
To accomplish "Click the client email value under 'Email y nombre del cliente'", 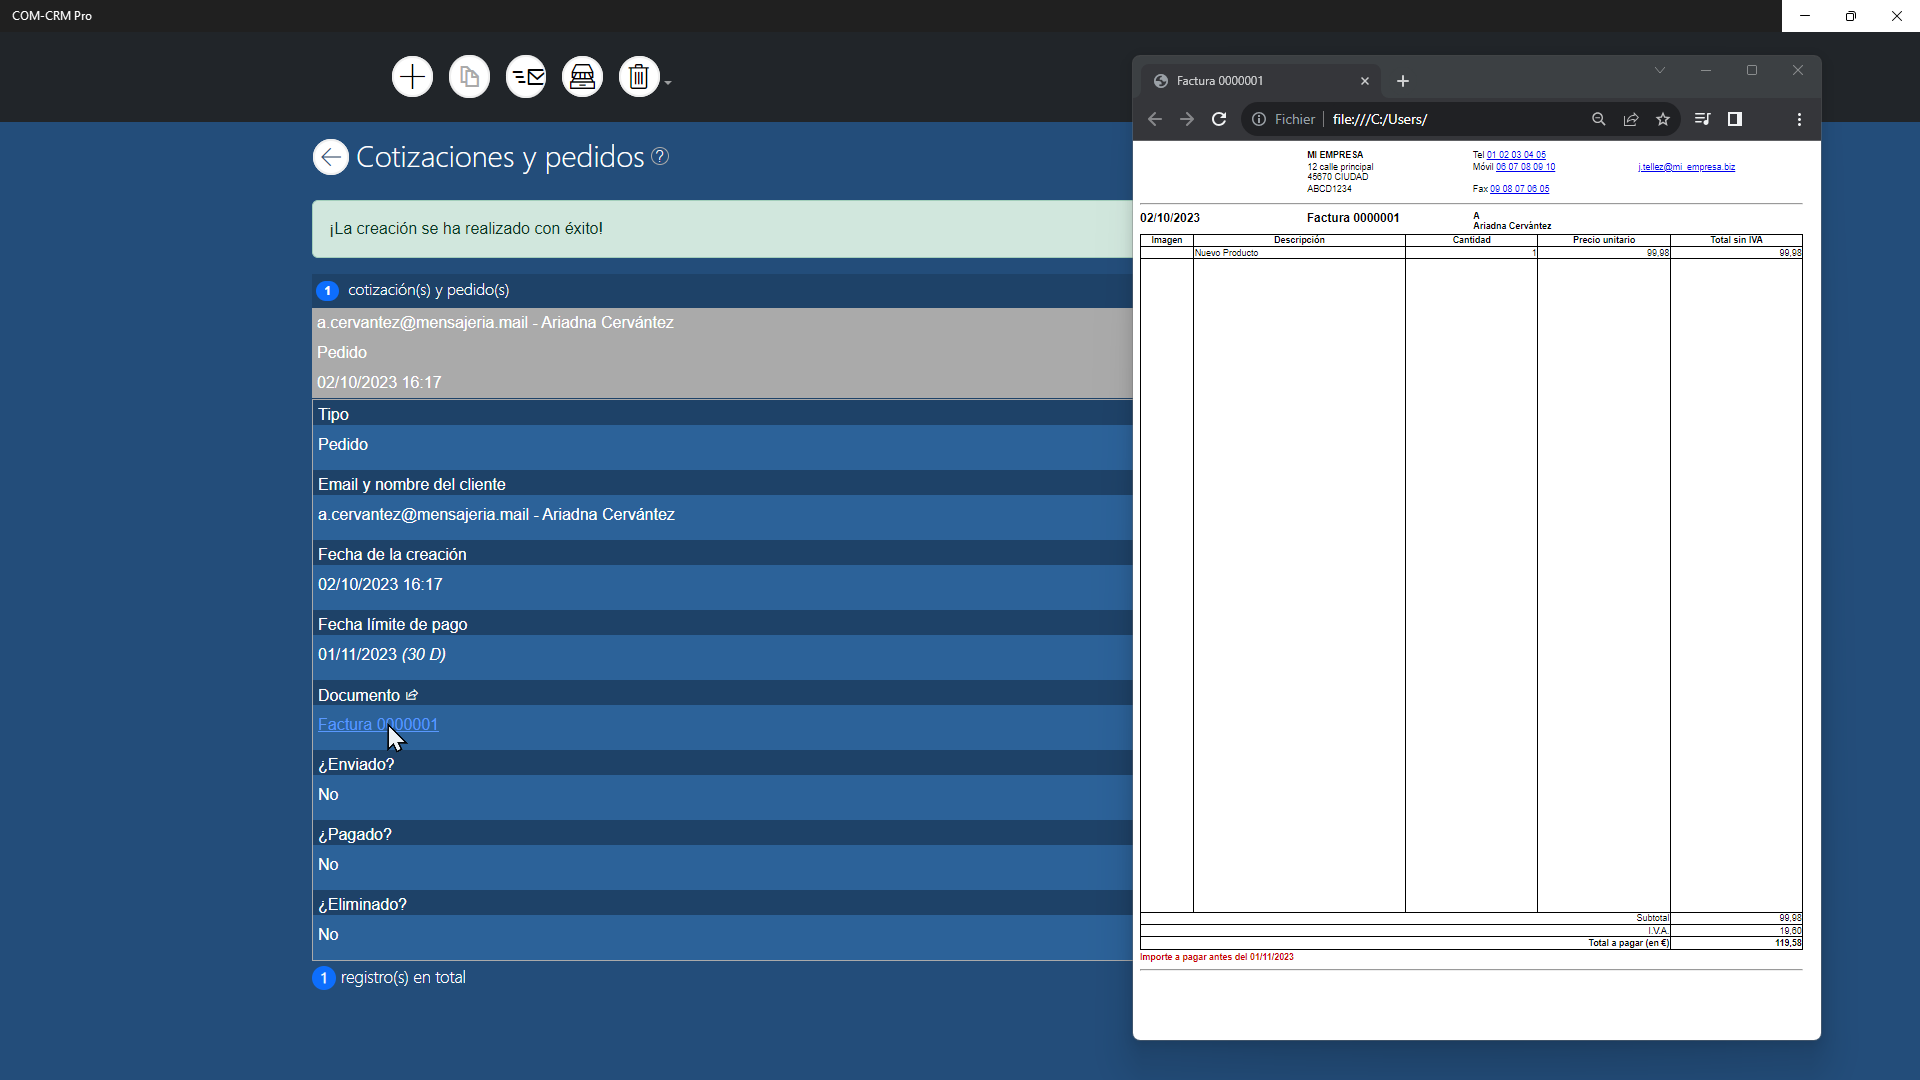I will click(x=496, y=514).
